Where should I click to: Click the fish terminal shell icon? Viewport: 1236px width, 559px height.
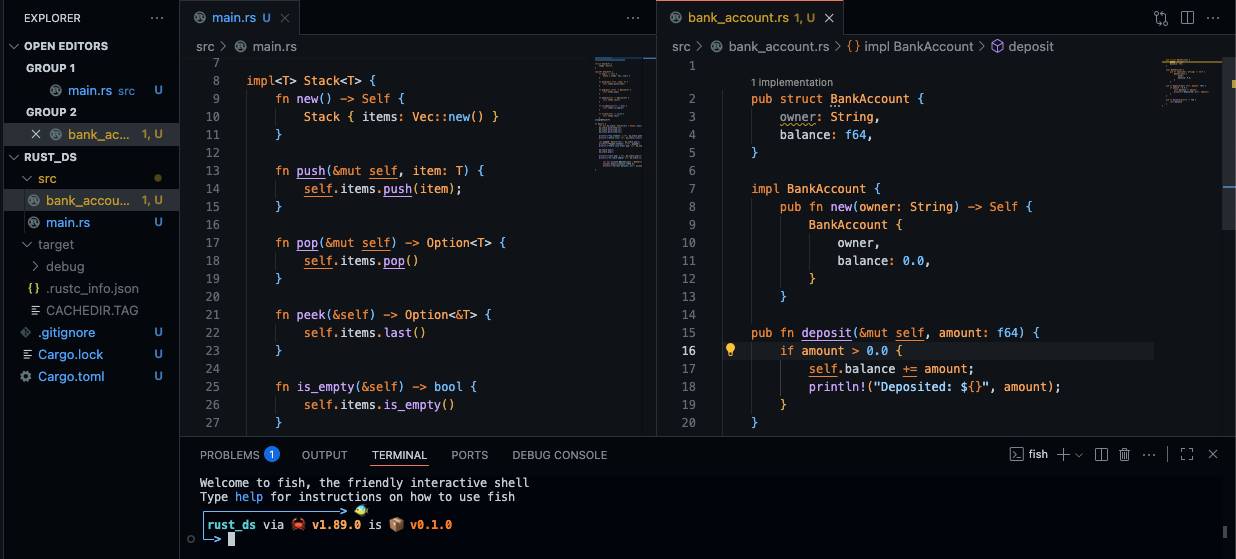coord(1016,454)
